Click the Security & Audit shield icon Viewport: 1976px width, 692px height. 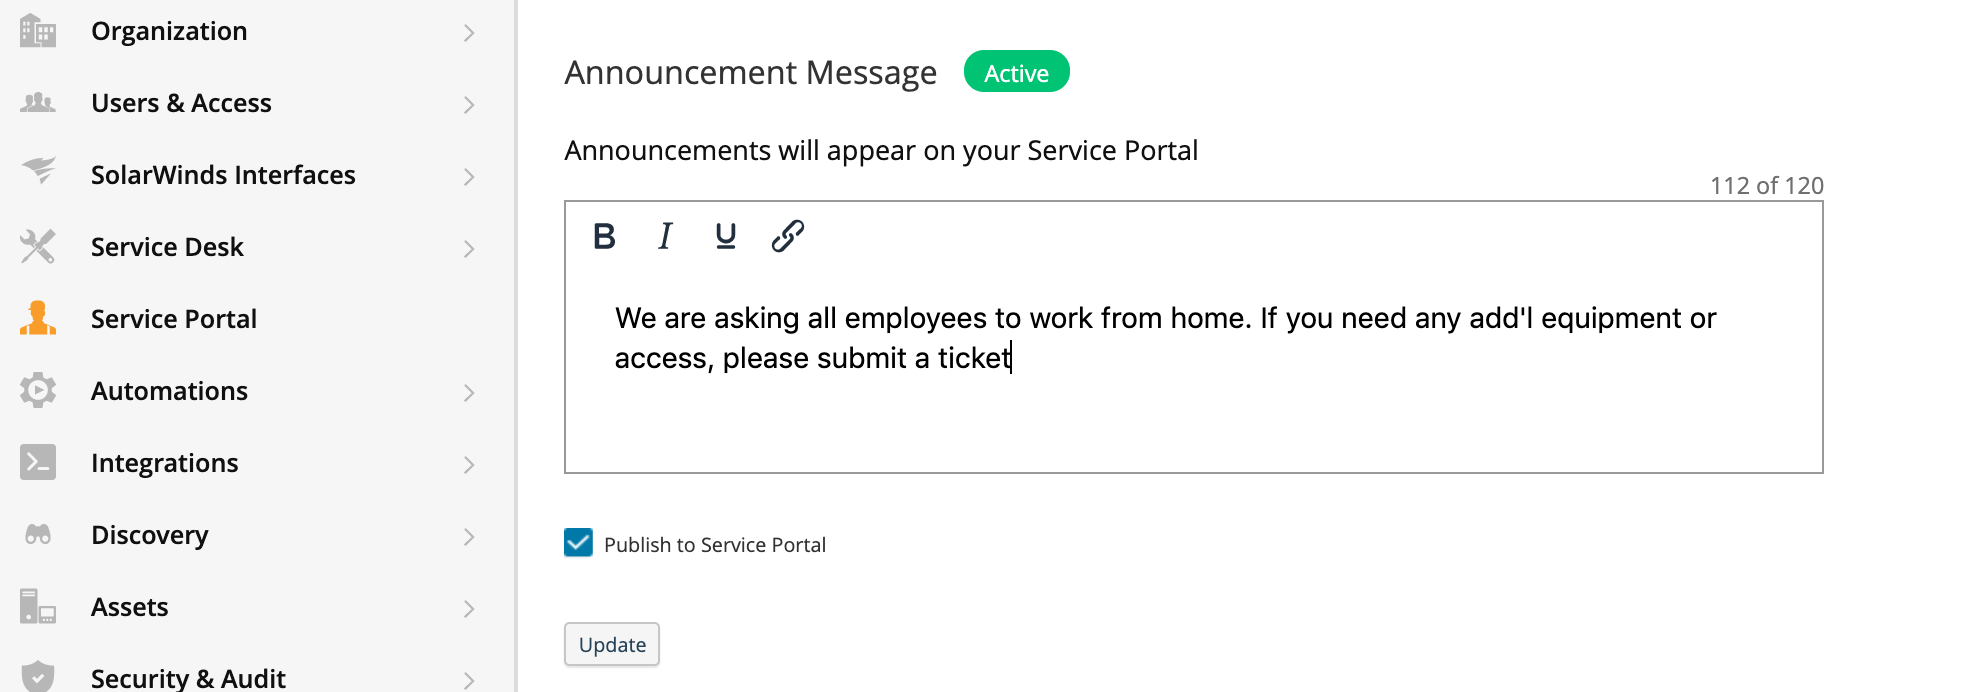(37, 679)
